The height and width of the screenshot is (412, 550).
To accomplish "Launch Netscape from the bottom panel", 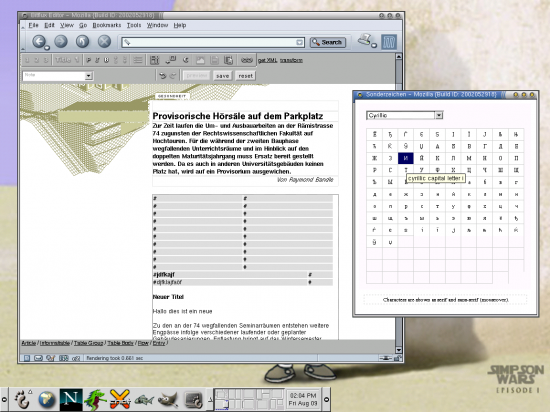I will [71, 399].
